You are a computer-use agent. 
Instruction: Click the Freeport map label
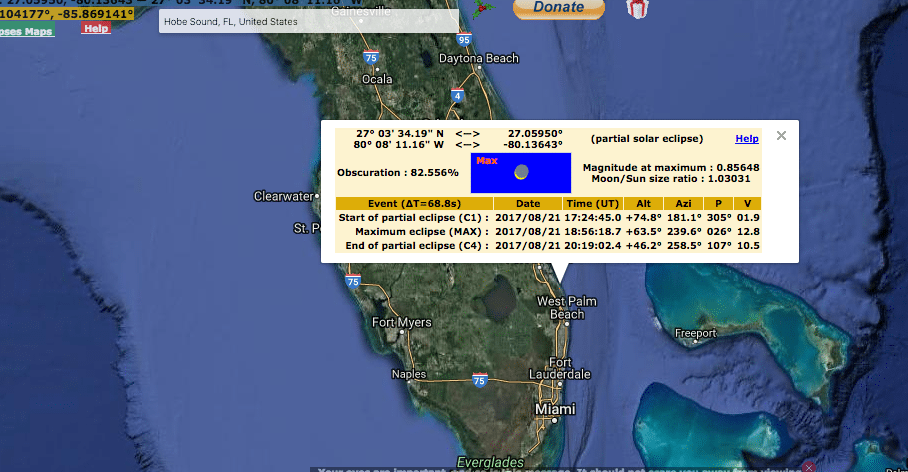tap(695, 334)
